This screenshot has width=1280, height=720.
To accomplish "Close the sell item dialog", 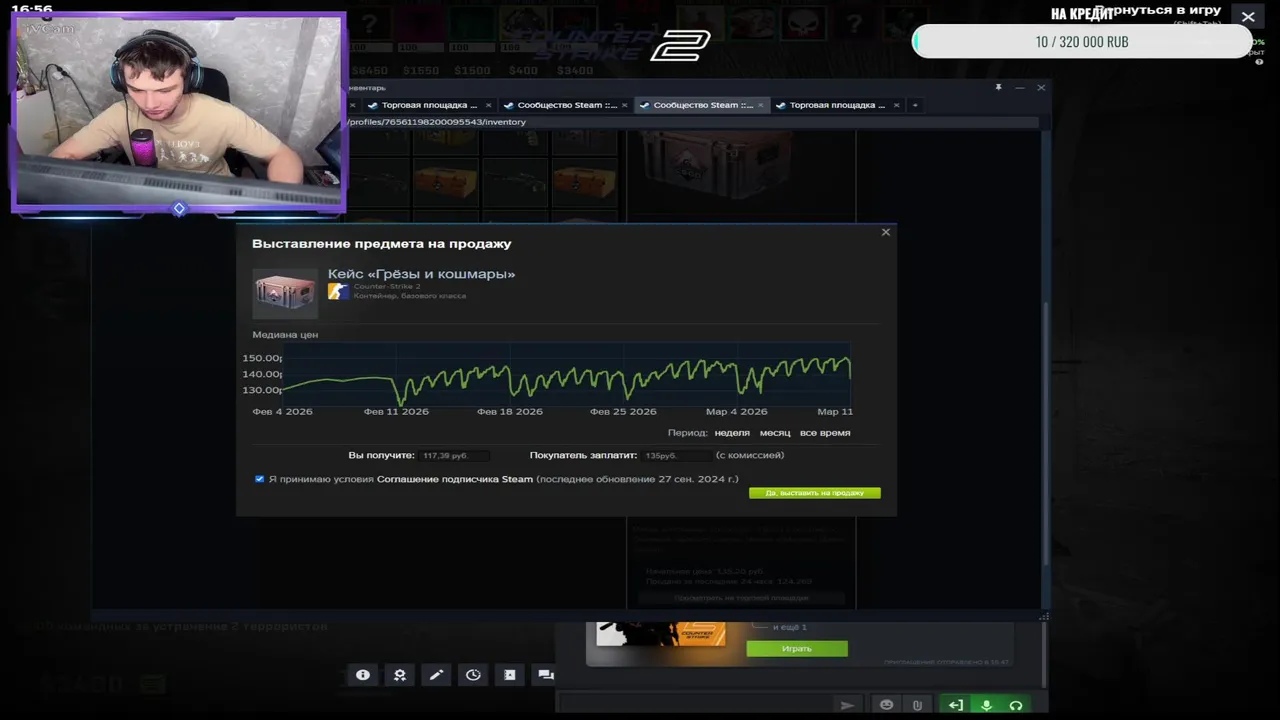I will tap(885, 232).
